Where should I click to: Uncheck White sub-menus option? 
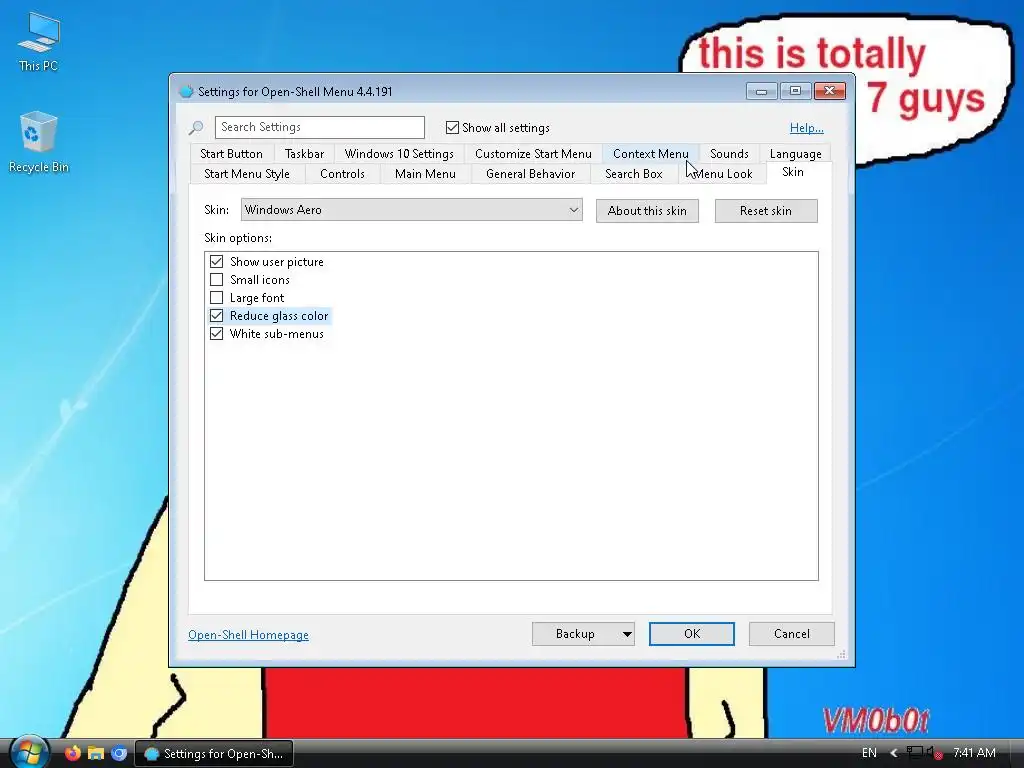click(216, 334)
